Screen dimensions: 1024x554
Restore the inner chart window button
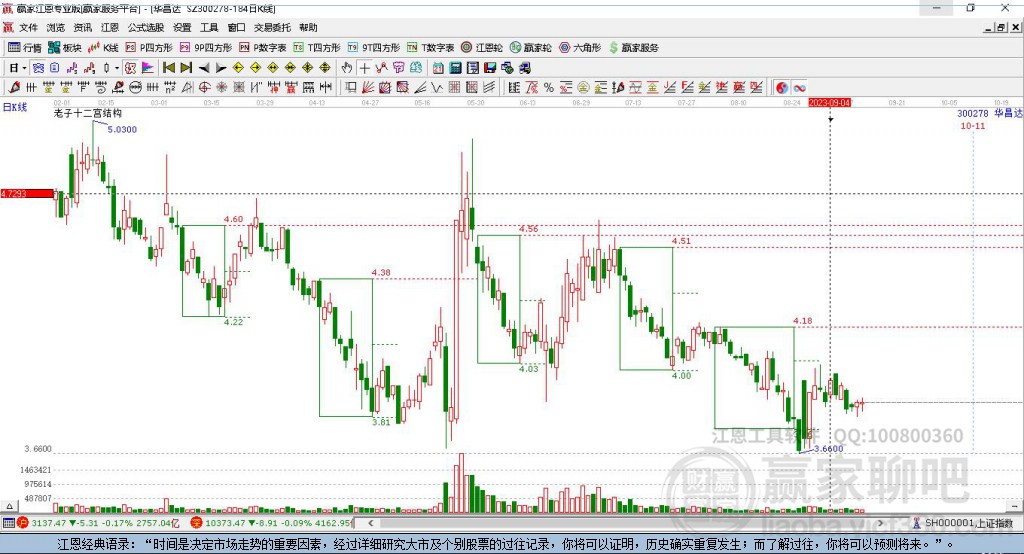pos(1001,27)
